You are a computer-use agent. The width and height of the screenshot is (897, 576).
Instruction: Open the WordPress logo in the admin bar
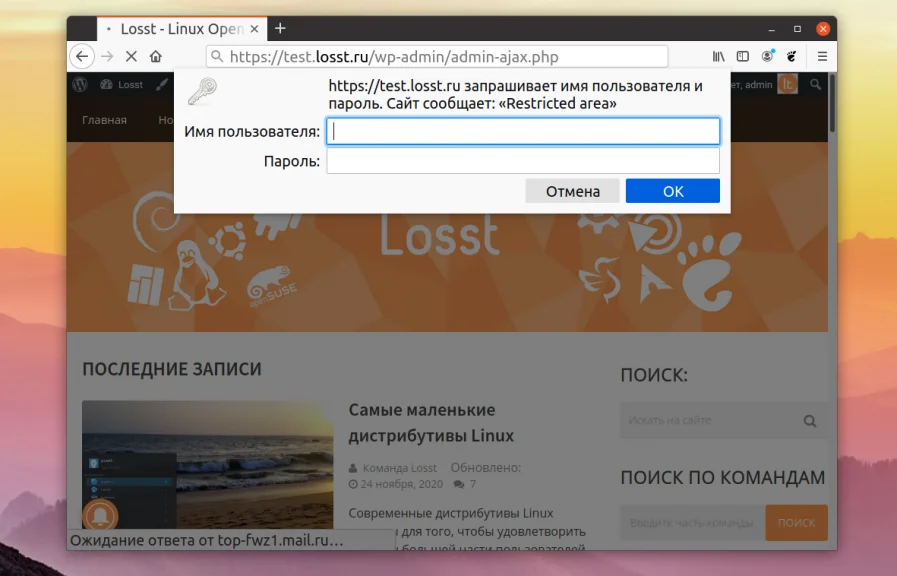pyautogui.click(x=82, y=85)
